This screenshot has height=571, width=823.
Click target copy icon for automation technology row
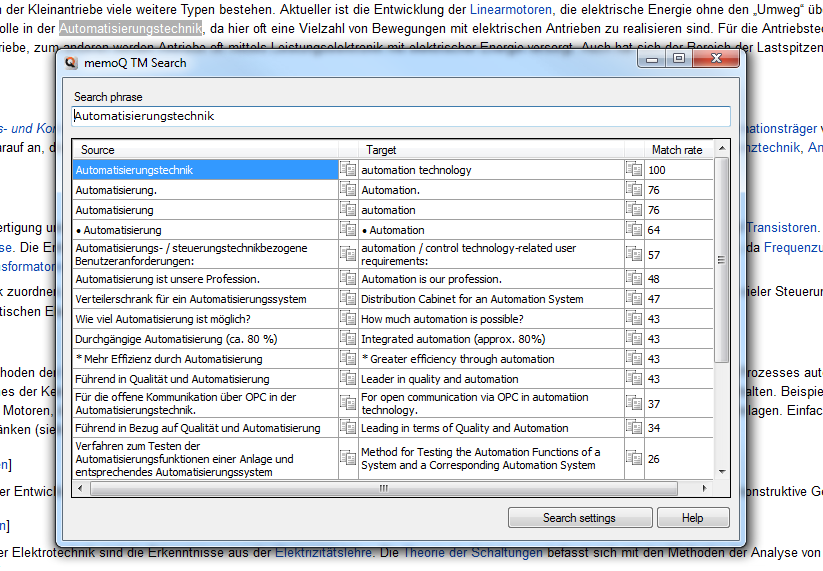(634, 170)
